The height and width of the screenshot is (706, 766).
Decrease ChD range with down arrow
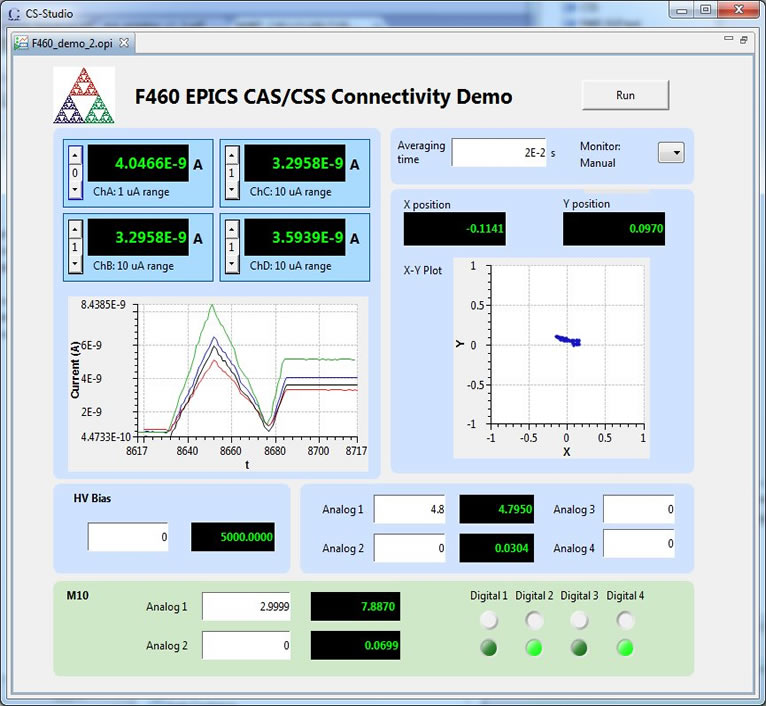point(231,264)
